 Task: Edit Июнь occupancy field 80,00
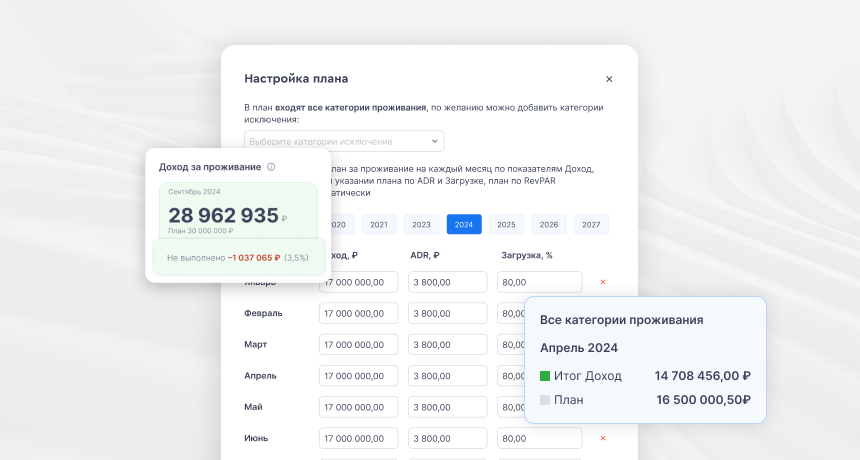pos(540,438)
